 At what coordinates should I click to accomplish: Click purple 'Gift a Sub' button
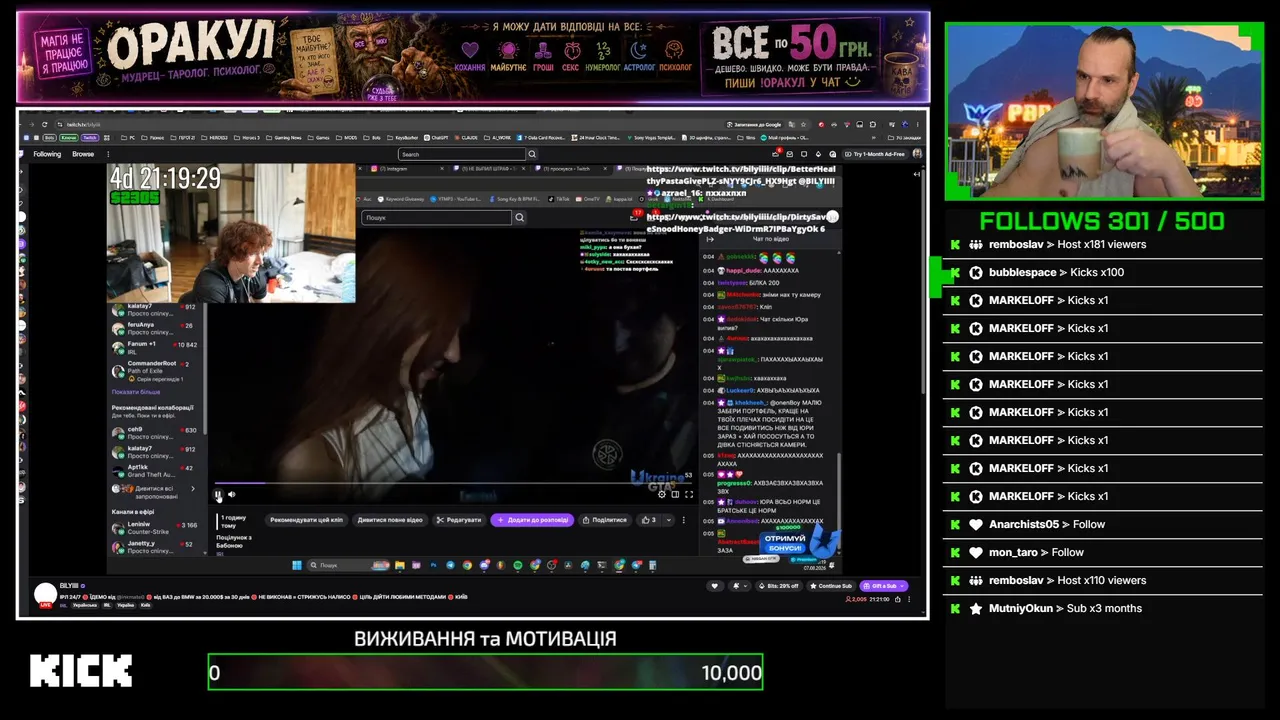884,586
